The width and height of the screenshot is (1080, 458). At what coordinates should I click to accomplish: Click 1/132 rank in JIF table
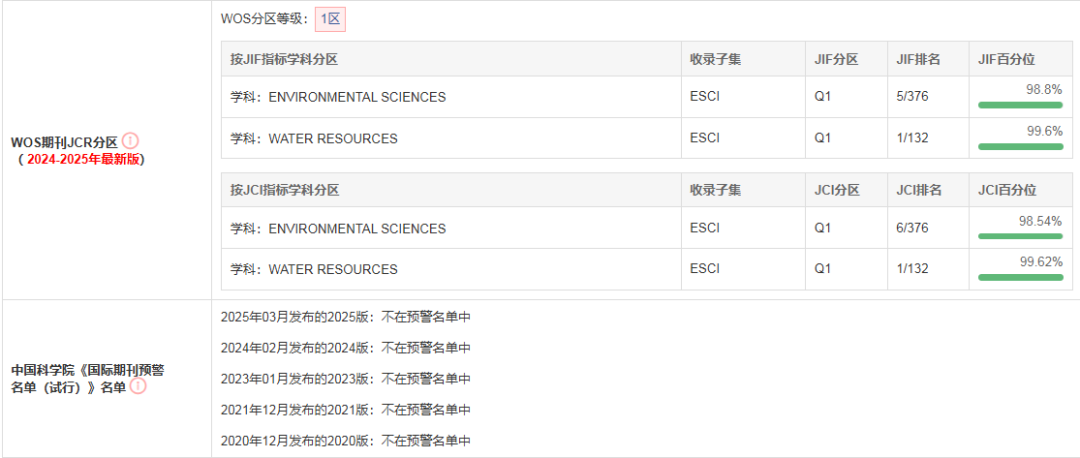pos(912,138)
